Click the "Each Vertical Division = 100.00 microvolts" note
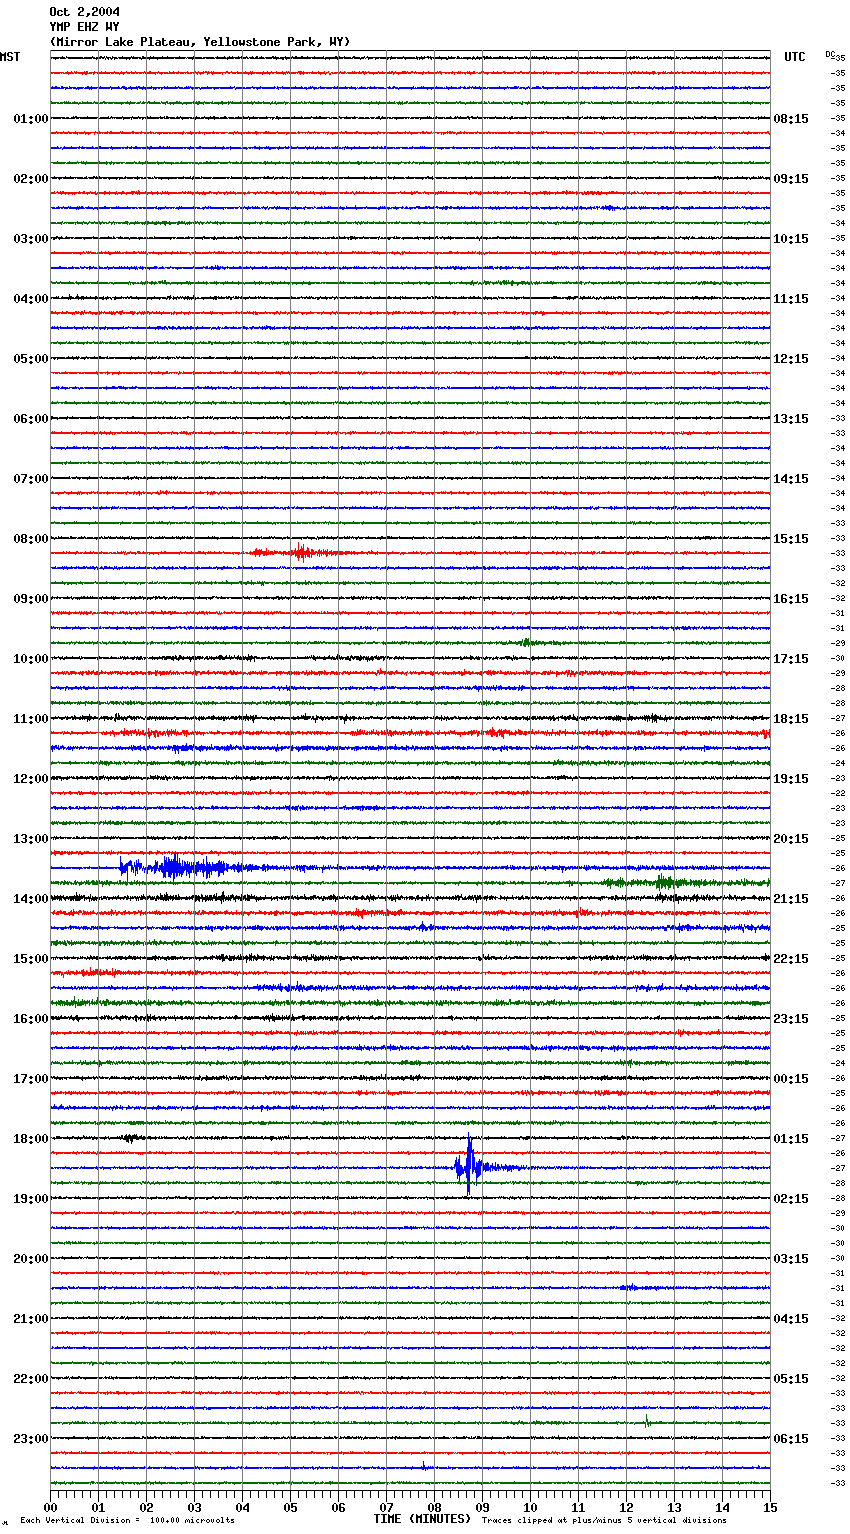 (x=128, y=1520)
